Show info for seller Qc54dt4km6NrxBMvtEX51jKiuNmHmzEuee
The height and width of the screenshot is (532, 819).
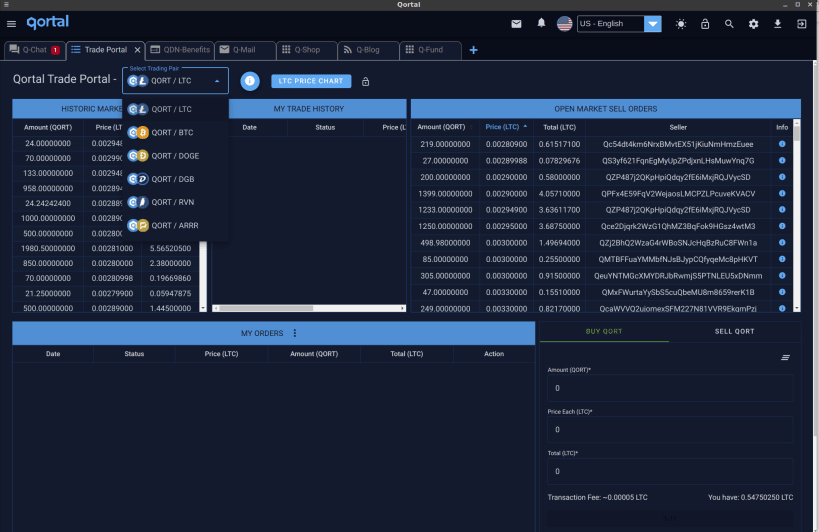tap(782, 144)
